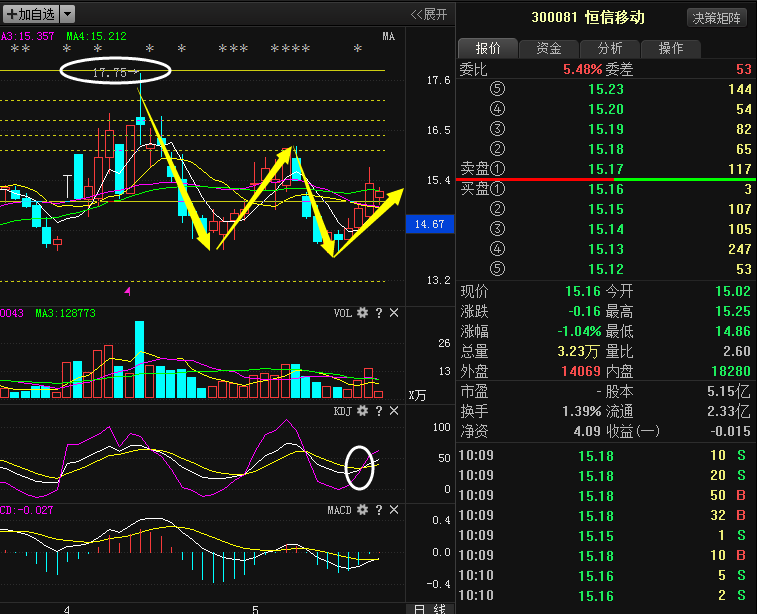Click the stock title 300081 恒信移动
This screenshot has height=614, width=757.
[588, 18]
